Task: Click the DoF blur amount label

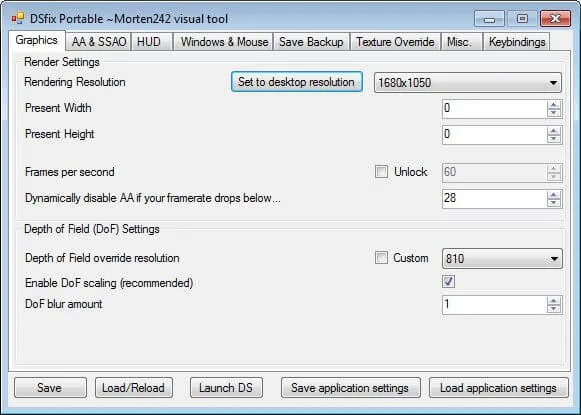Action: pos(64,304)
